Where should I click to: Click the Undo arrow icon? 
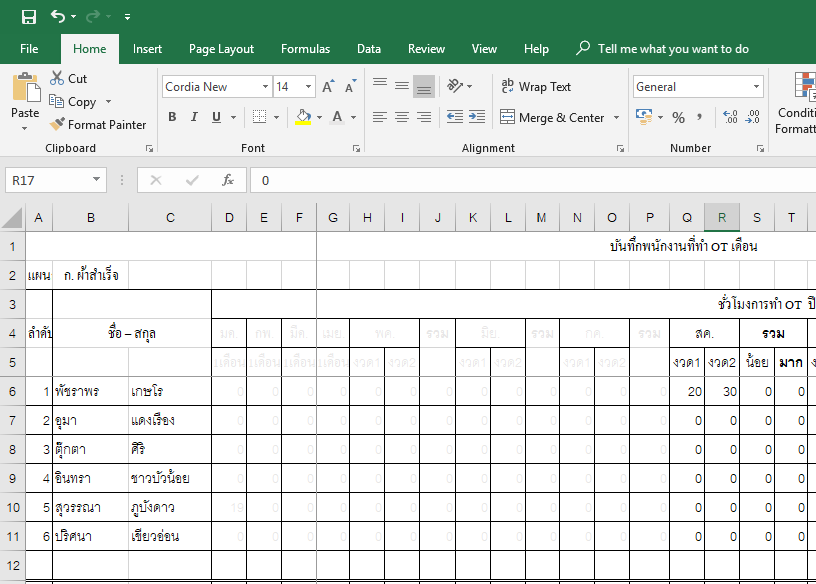58,17
